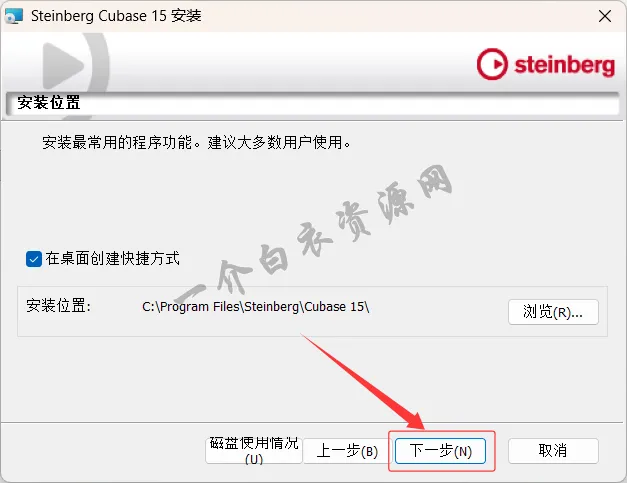Click the 安装位置: field label
Screen dimensions: 627x483
coord(58,306)
